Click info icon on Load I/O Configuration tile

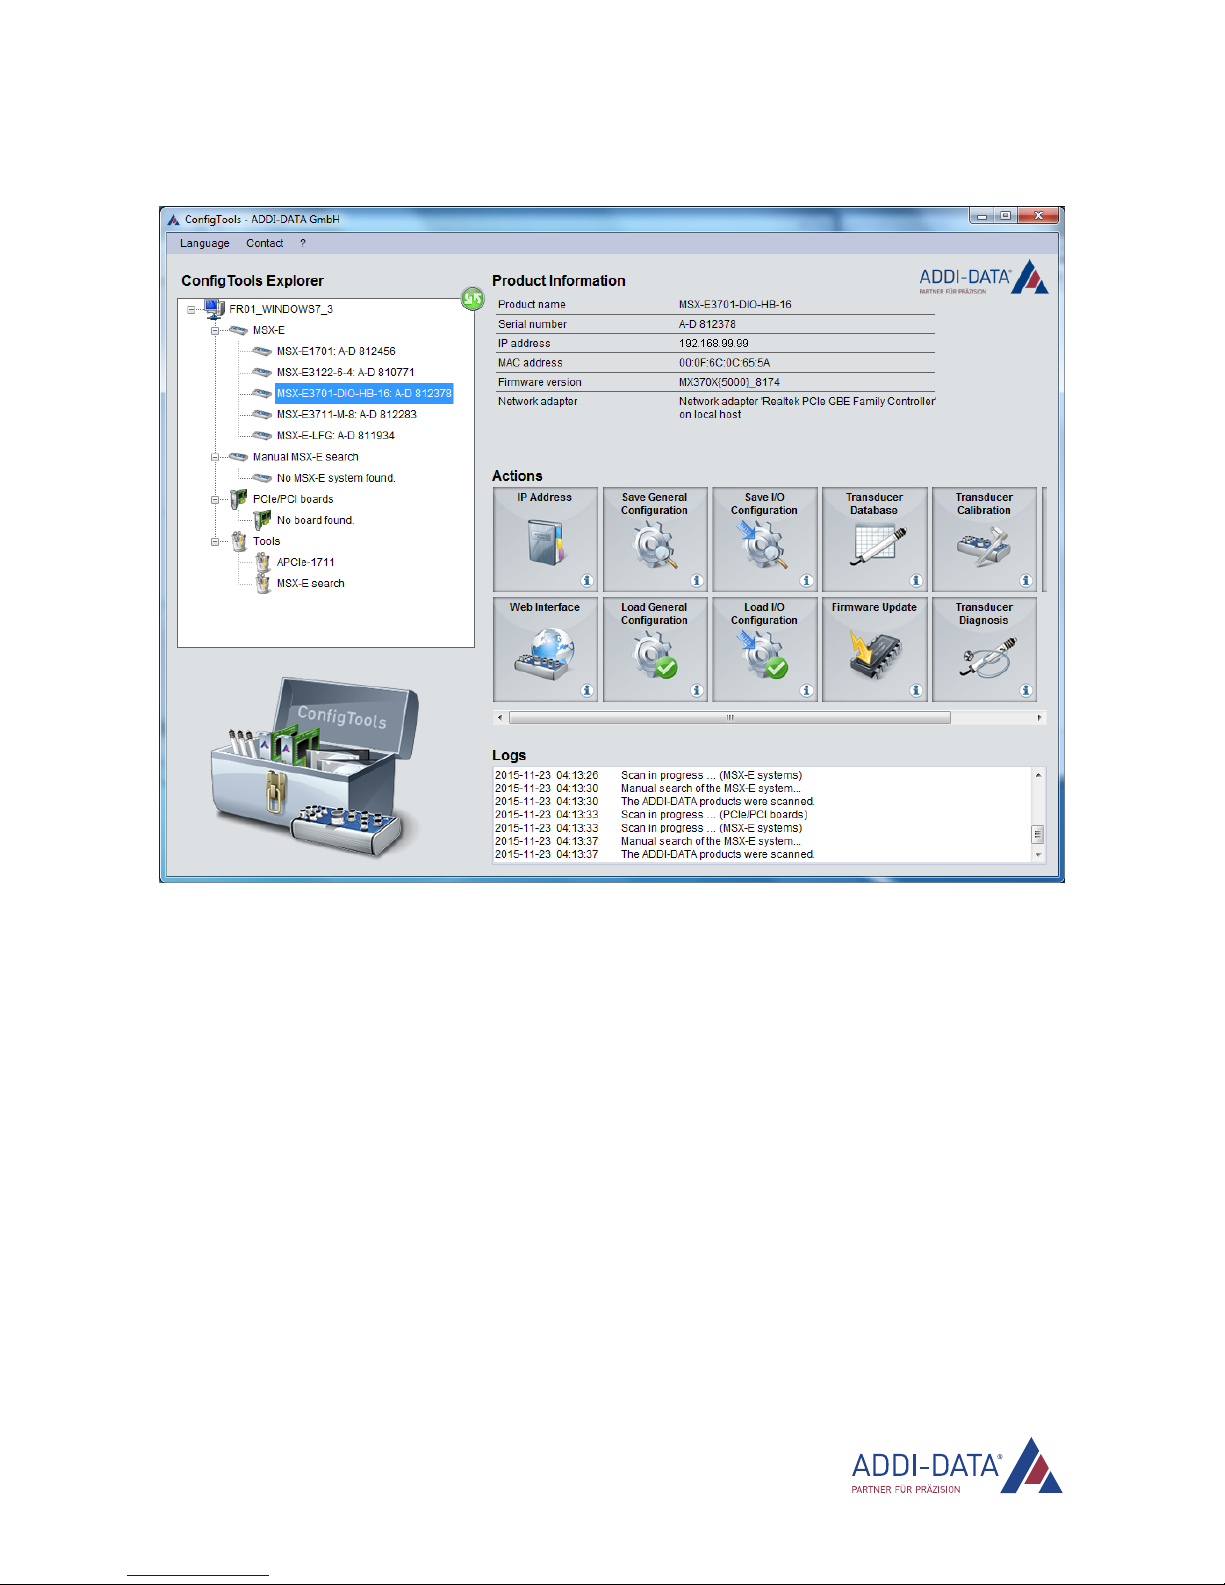click(806, 691)
